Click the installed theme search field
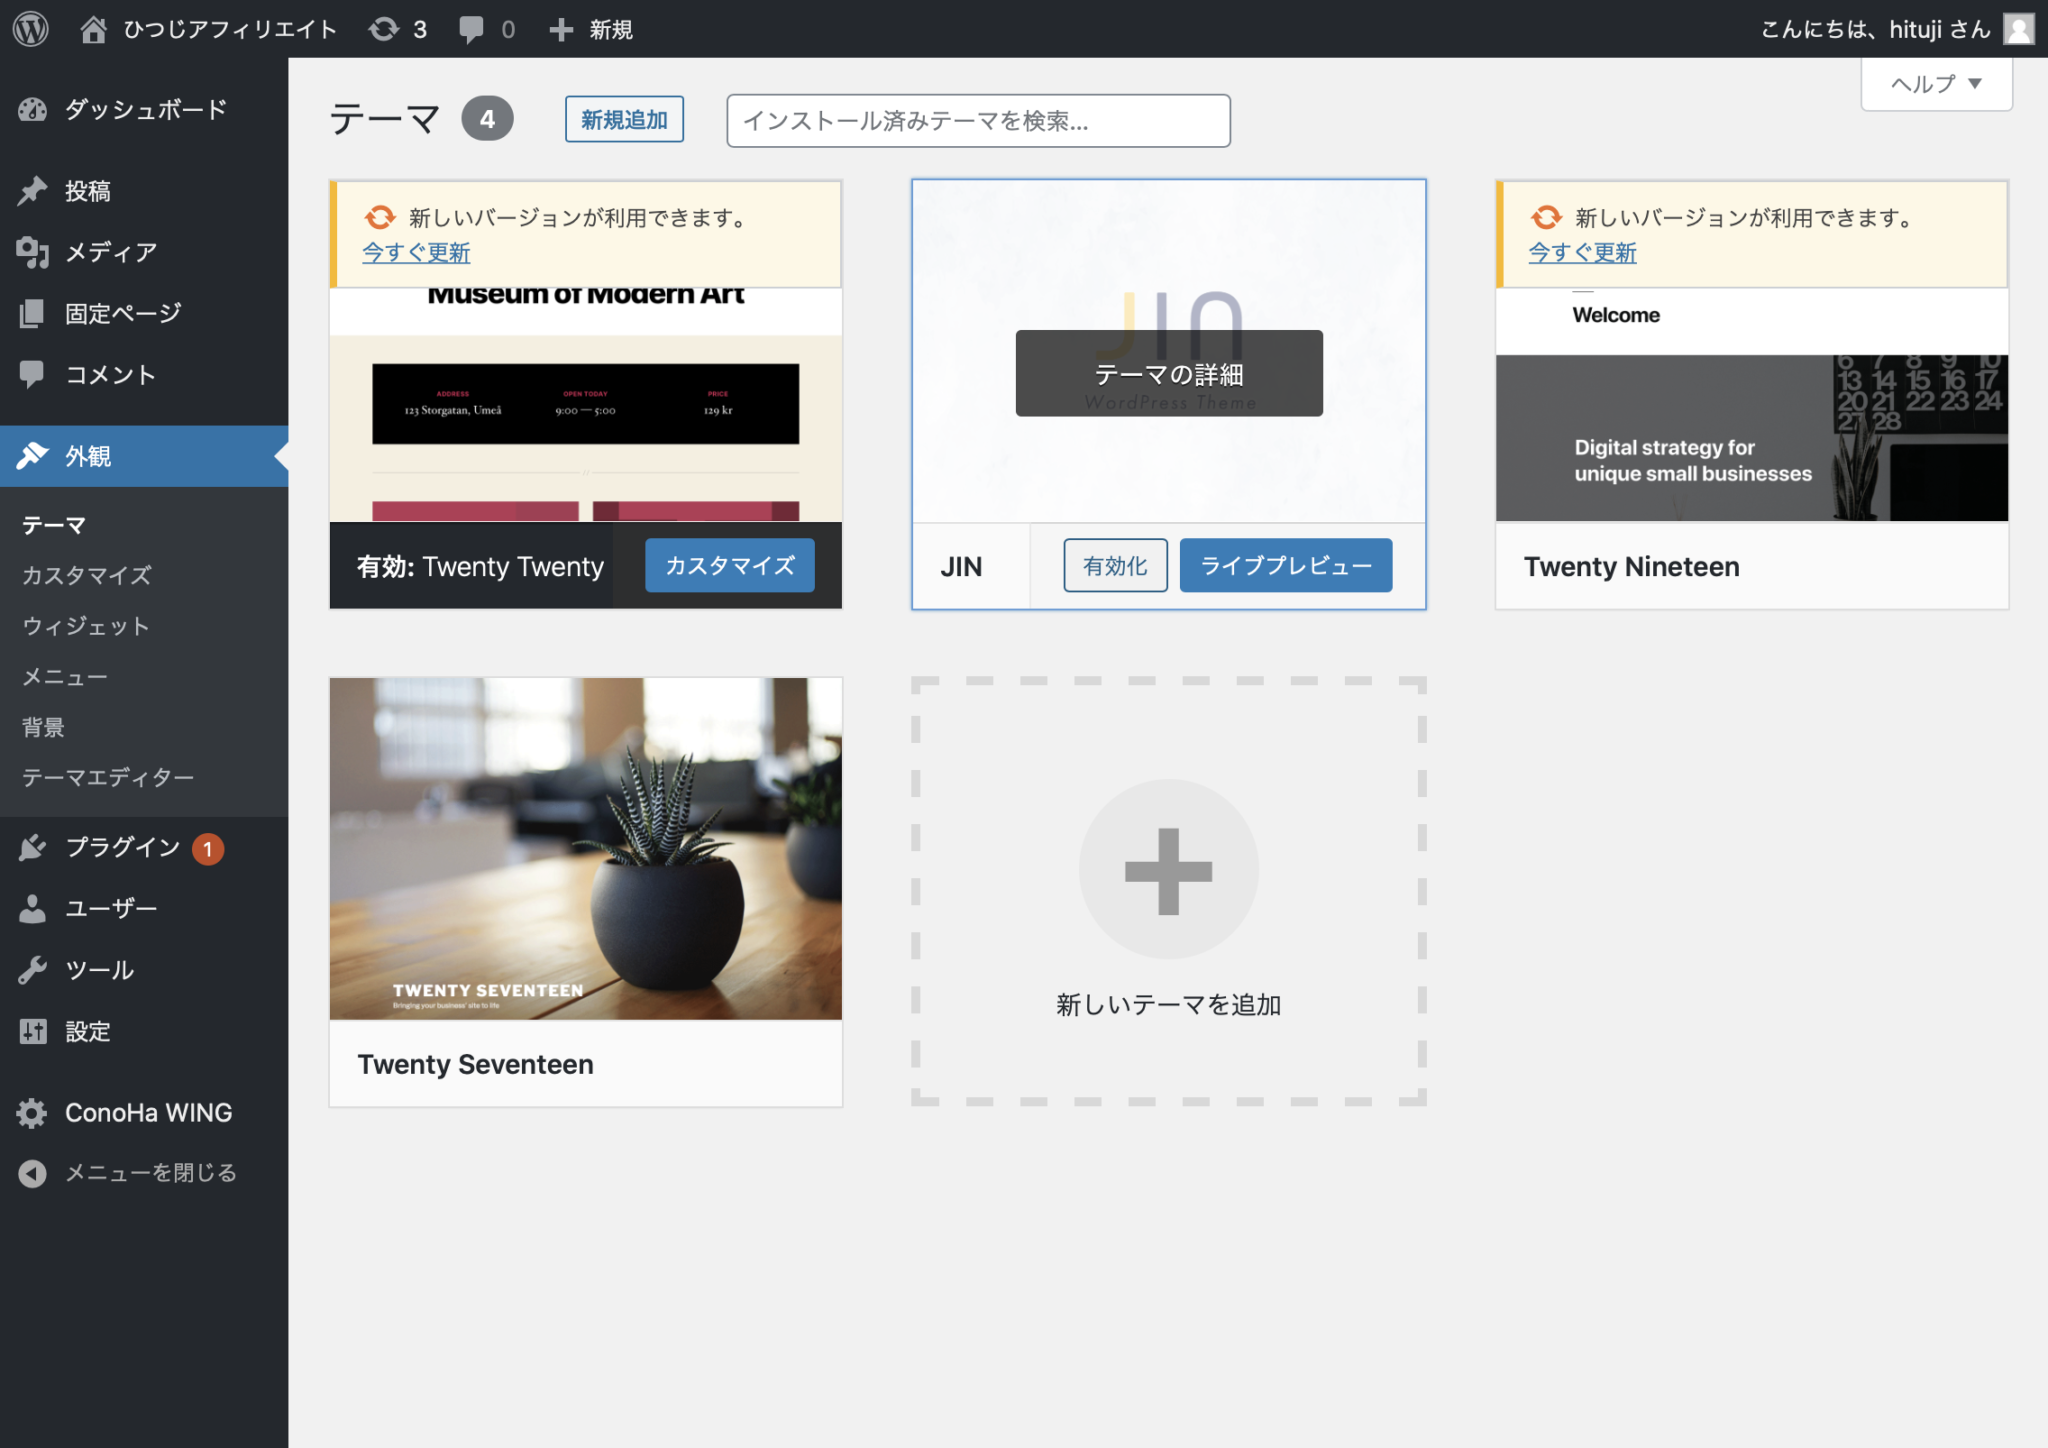The height and width of the screenshot is (1448, 2048). [978, 120]
